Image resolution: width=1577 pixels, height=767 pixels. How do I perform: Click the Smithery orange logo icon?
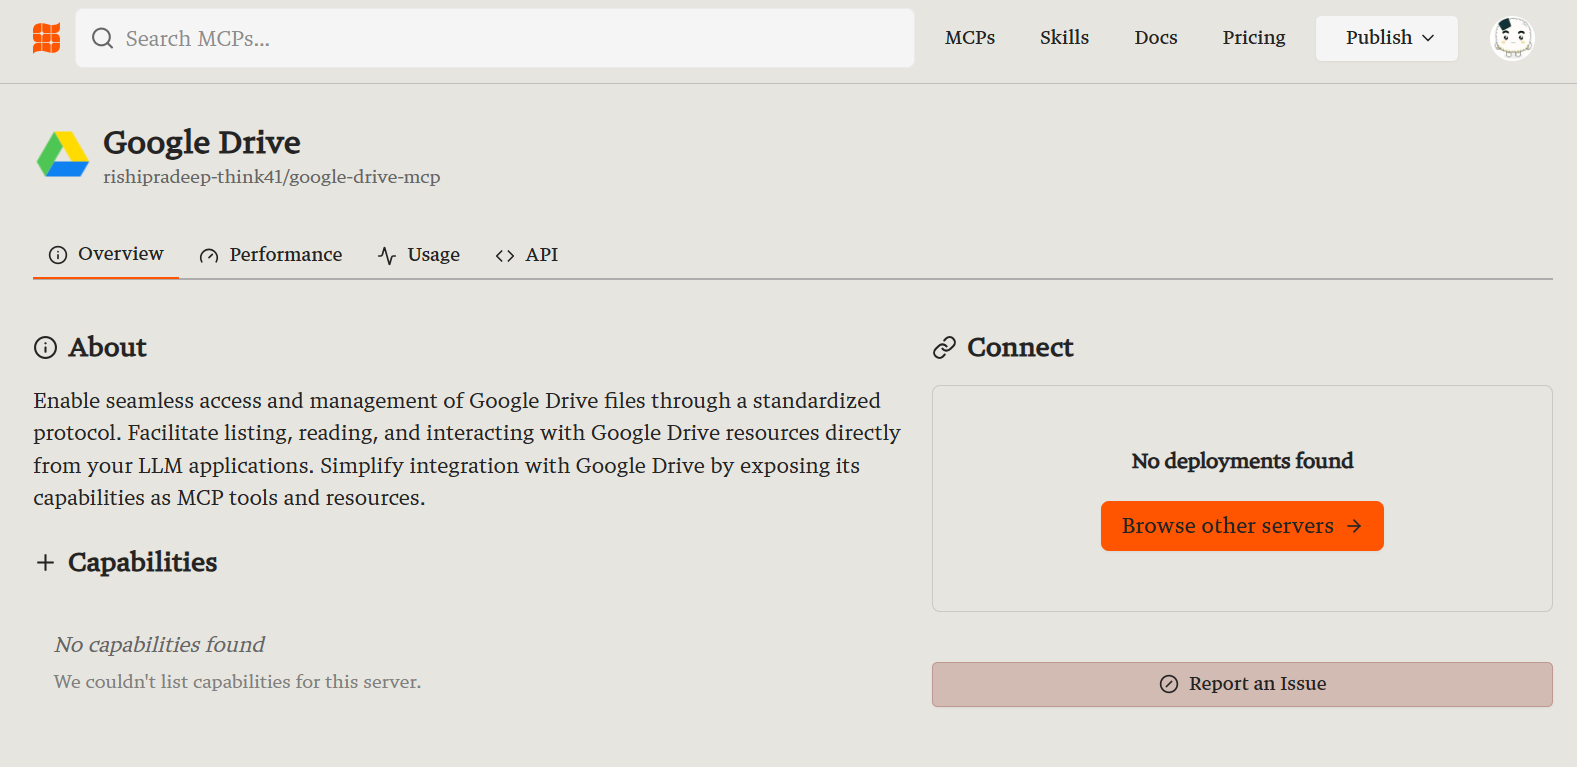(46, 38)
